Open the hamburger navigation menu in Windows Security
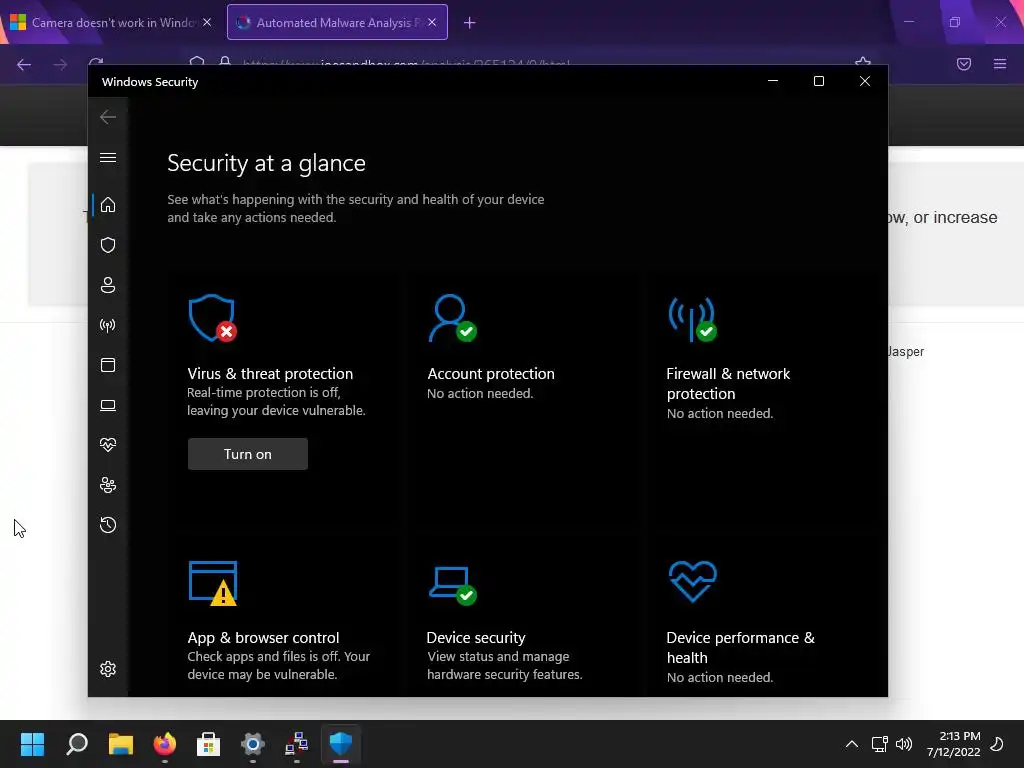The height and width of the screenshot is (768, 1024). (108, 157)
